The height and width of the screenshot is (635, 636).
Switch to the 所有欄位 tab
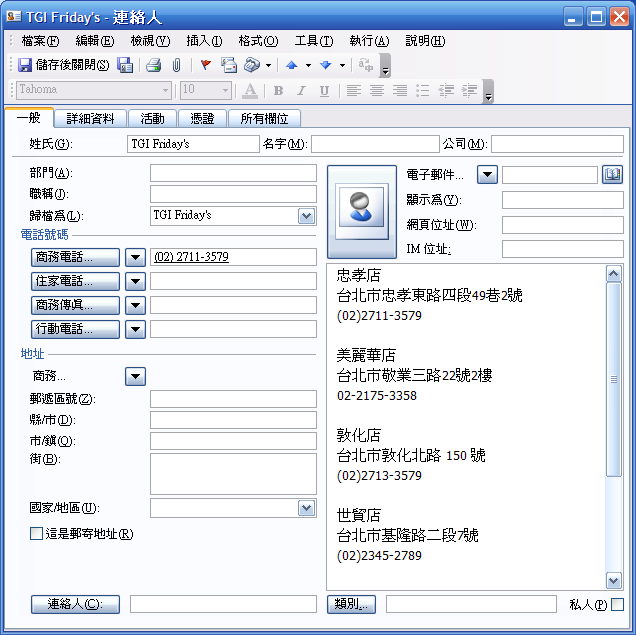click(x=264, y=118)
